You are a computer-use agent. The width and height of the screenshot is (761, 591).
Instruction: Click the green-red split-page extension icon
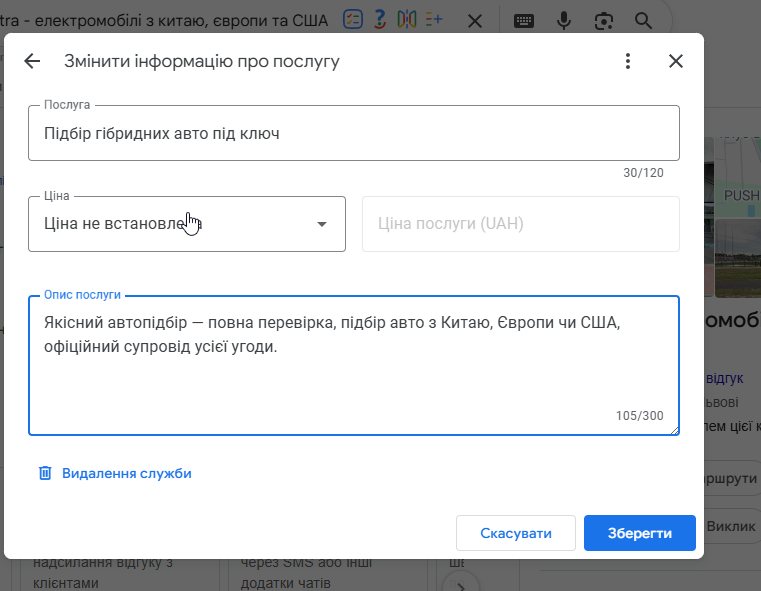407,19
